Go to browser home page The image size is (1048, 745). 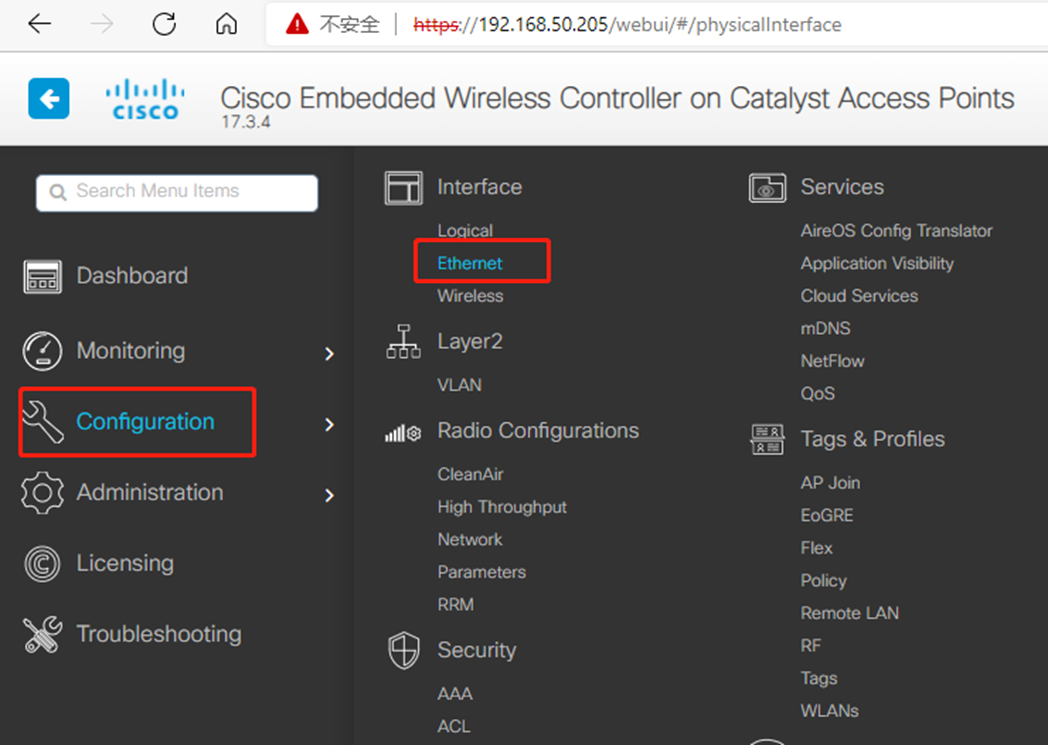pos(227,24)
